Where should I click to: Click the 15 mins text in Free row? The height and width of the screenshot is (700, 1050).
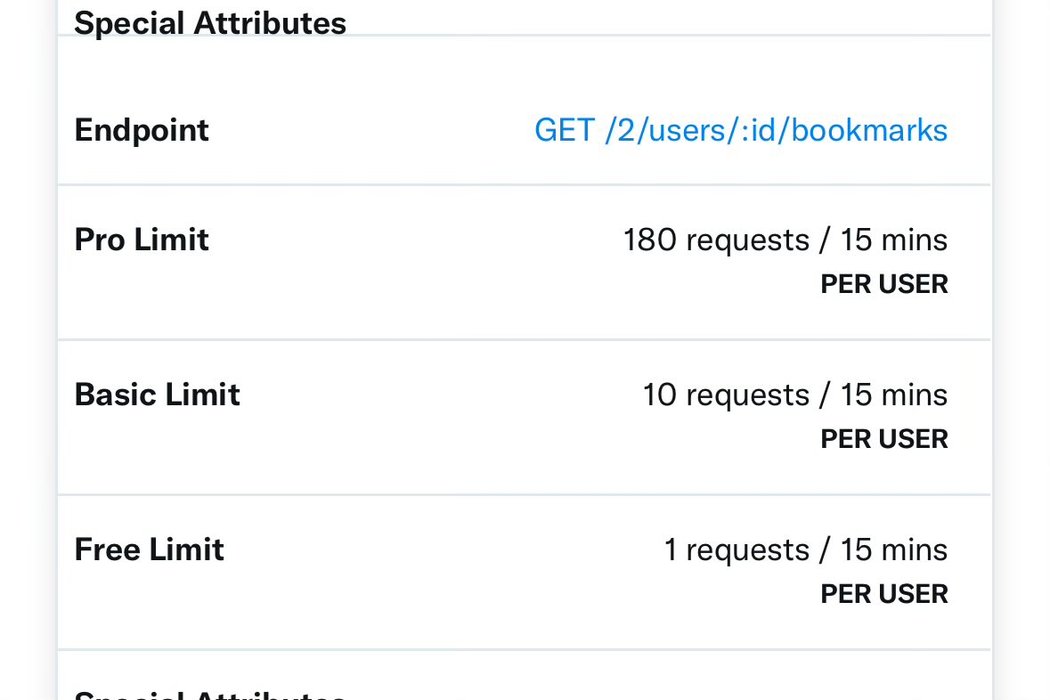[894, 549]
